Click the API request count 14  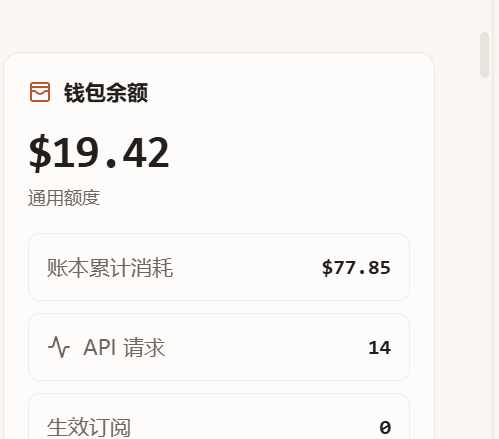point(379,348)
